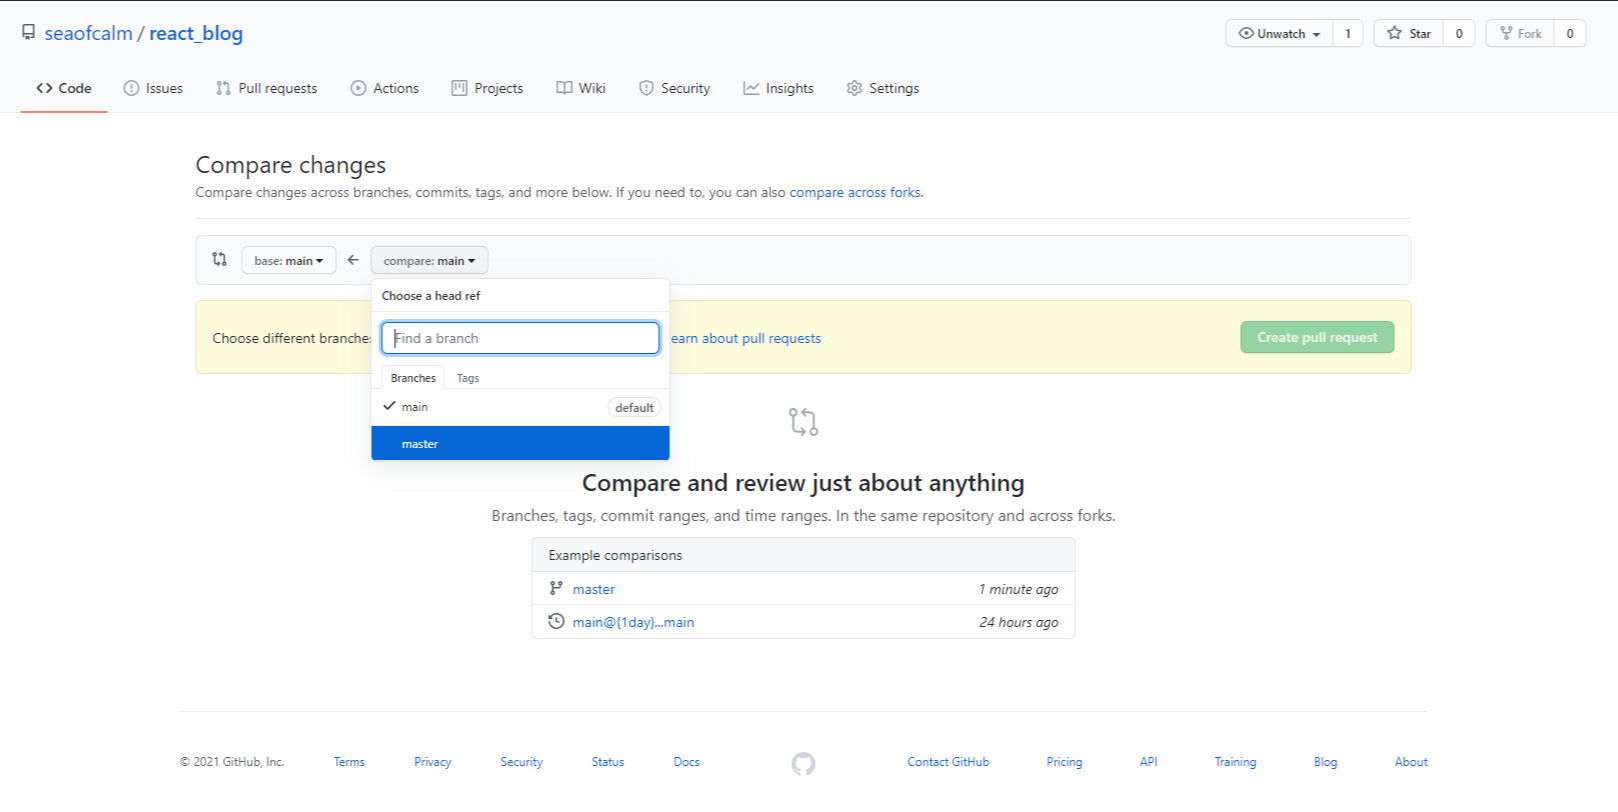Open the Insights tab
The image size is (1618, 812).
point(778,88)
